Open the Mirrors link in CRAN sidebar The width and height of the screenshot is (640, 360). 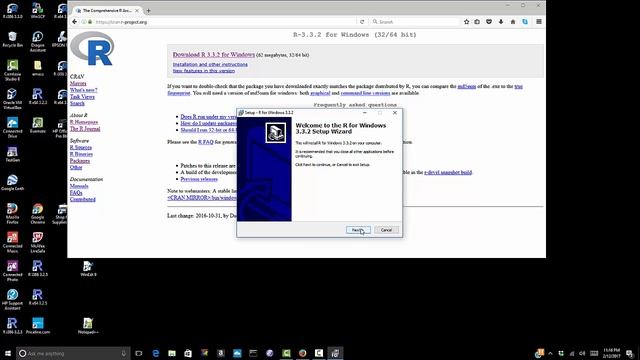coord(78,83)
